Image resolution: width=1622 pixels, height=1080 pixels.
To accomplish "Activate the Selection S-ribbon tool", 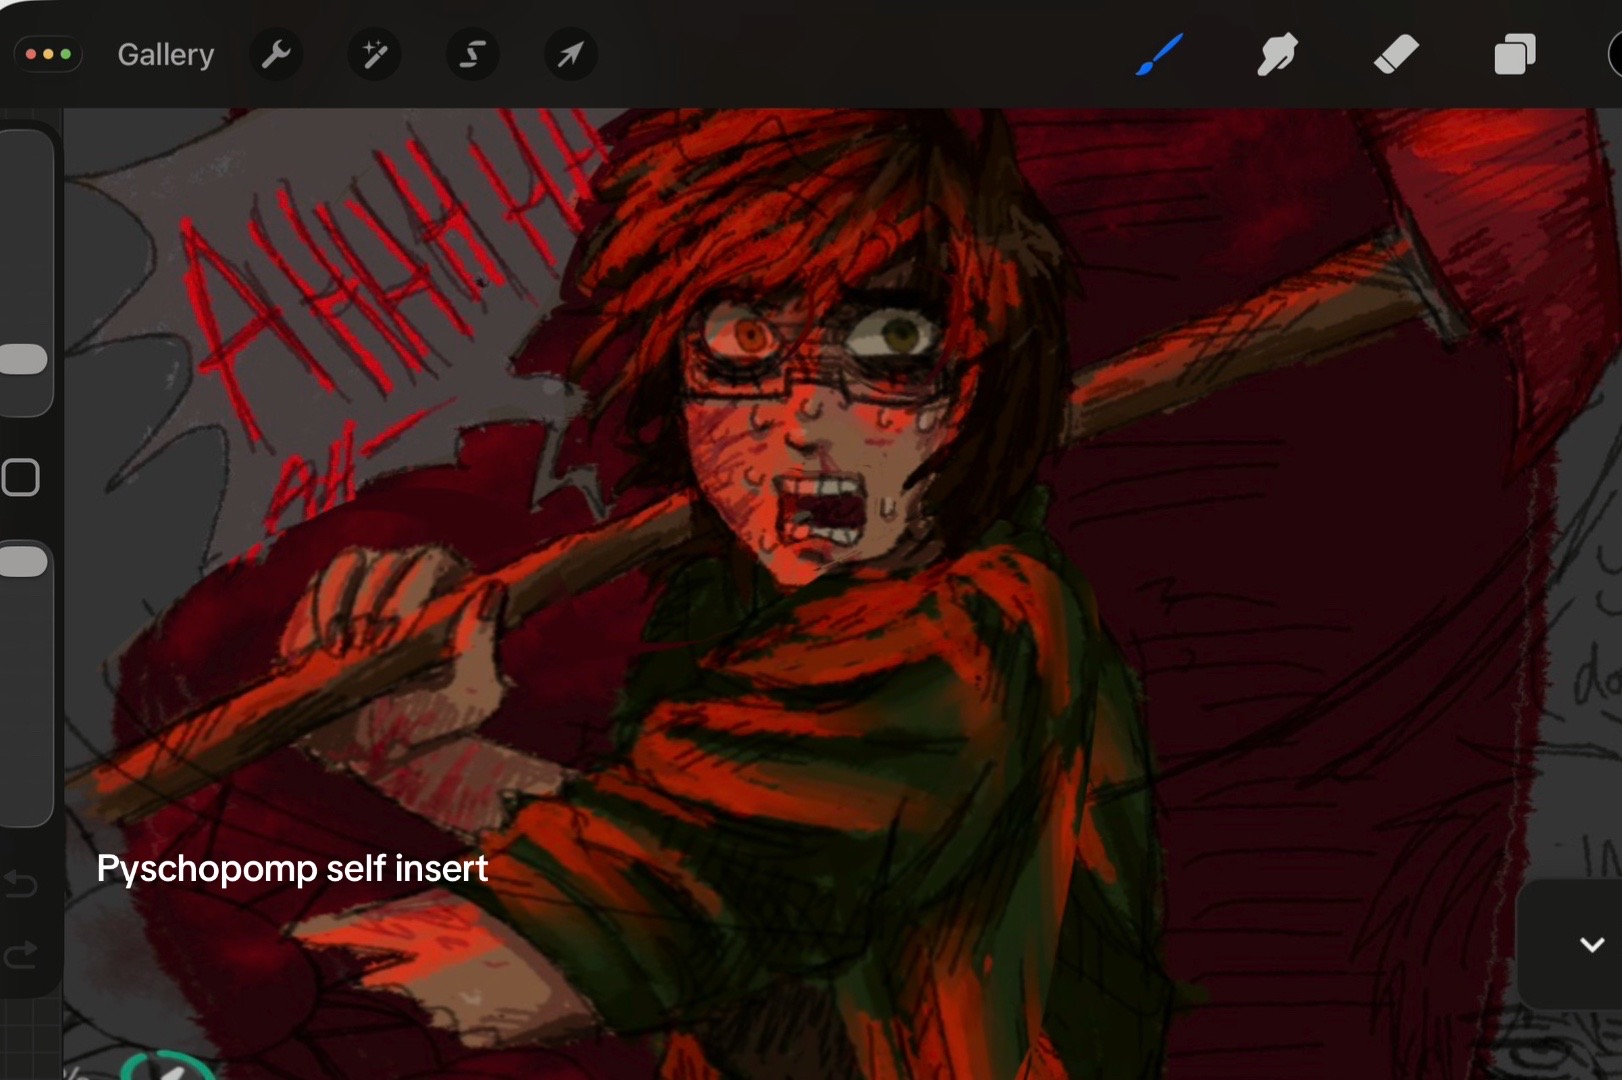I will (472, 54).
